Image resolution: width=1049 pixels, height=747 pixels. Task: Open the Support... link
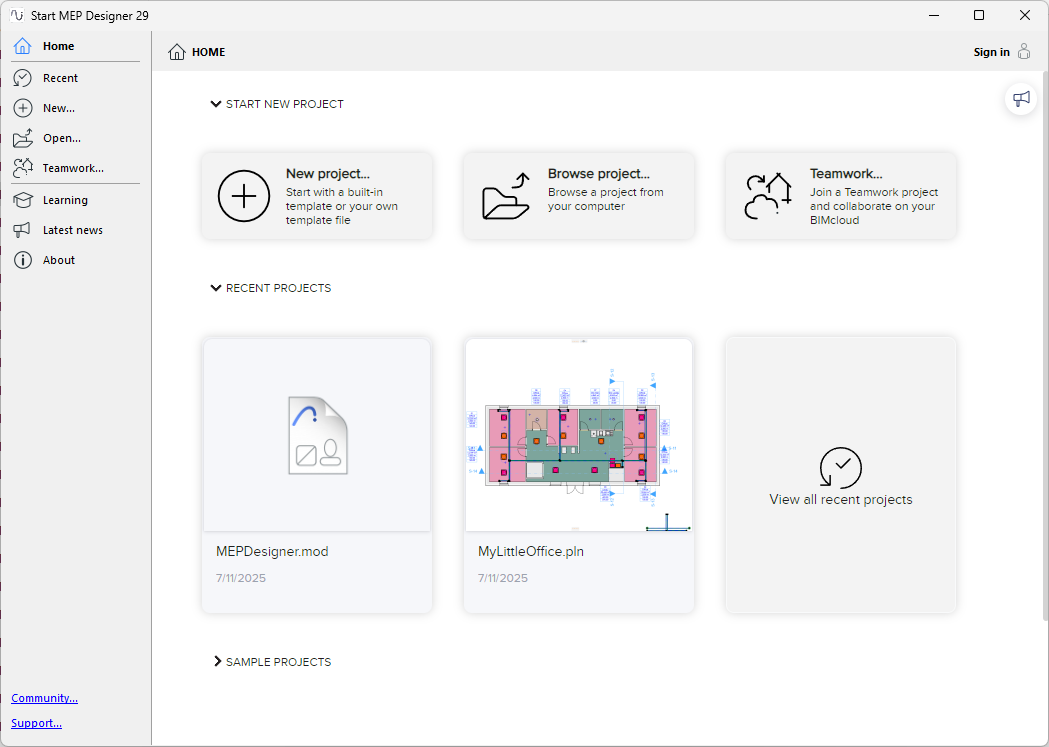click(36, 723)
